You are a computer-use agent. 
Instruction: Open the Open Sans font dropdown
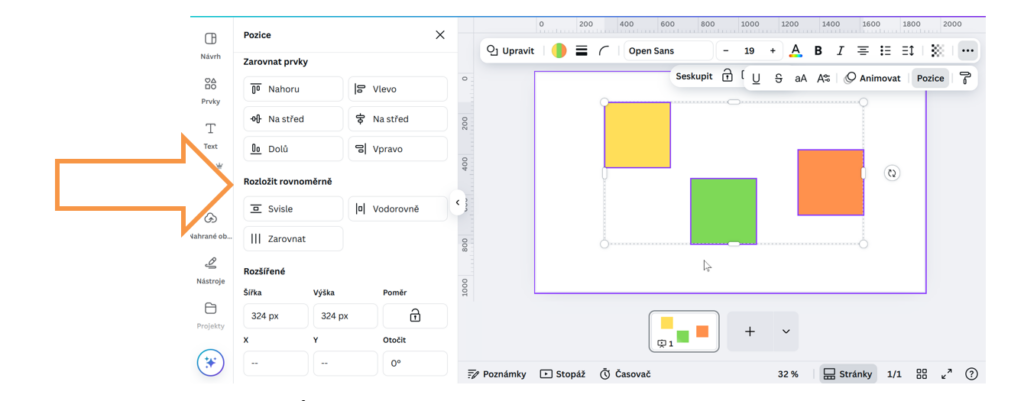coord(667,50)
